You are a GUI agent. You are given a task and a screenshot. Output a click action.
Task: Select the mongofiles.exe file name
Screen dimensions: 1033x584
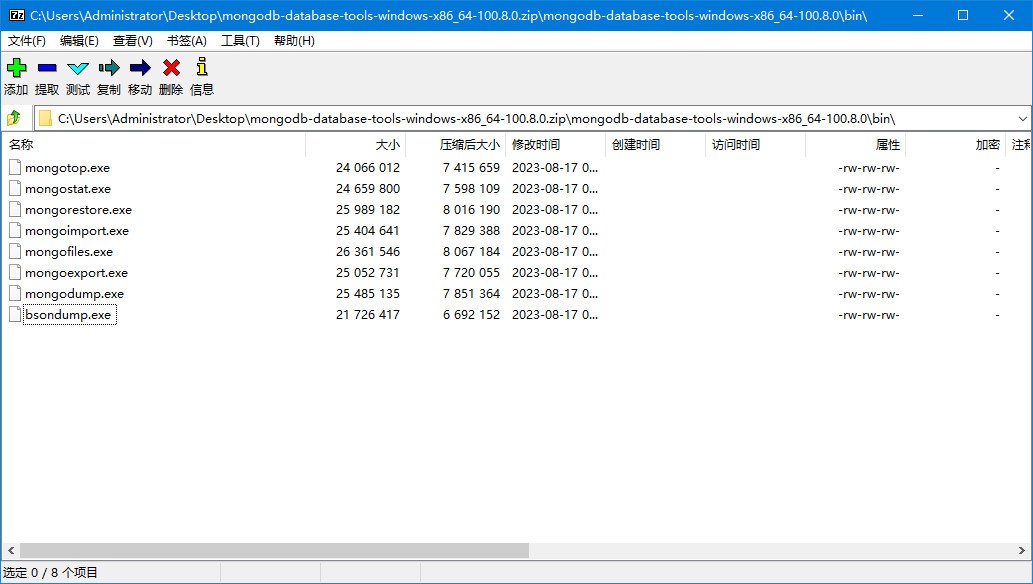pyautogui.click(x=69, y=252)
